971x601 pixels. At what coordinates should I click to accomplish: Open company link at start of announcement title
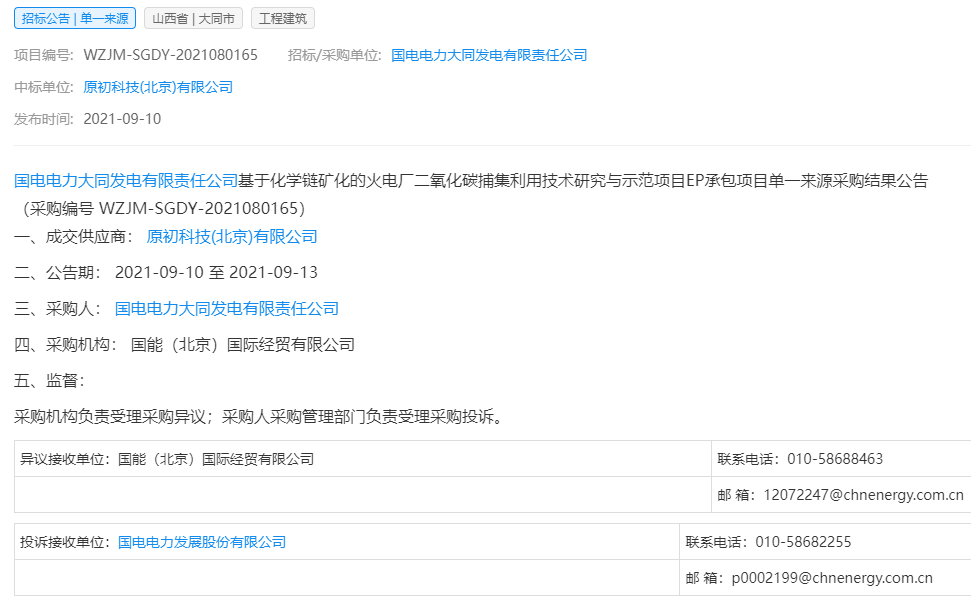click(126, 181)
